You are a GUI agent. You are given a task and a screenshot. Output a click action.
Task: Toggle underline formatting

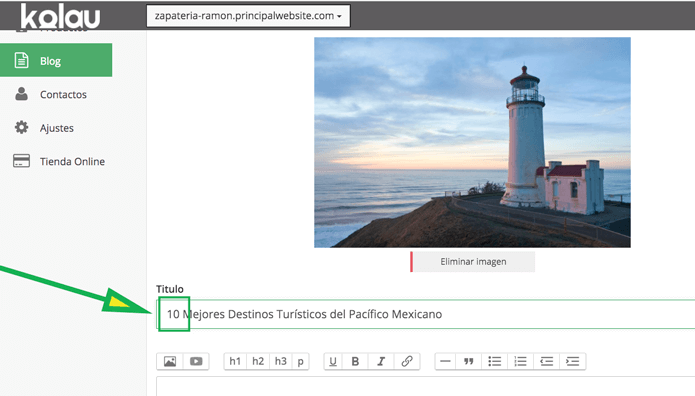point(333,361)
